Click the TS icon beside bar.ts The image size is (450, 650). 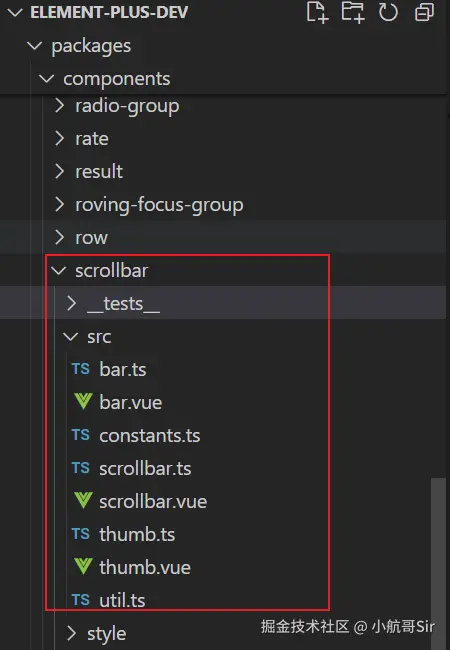point(81,369)
